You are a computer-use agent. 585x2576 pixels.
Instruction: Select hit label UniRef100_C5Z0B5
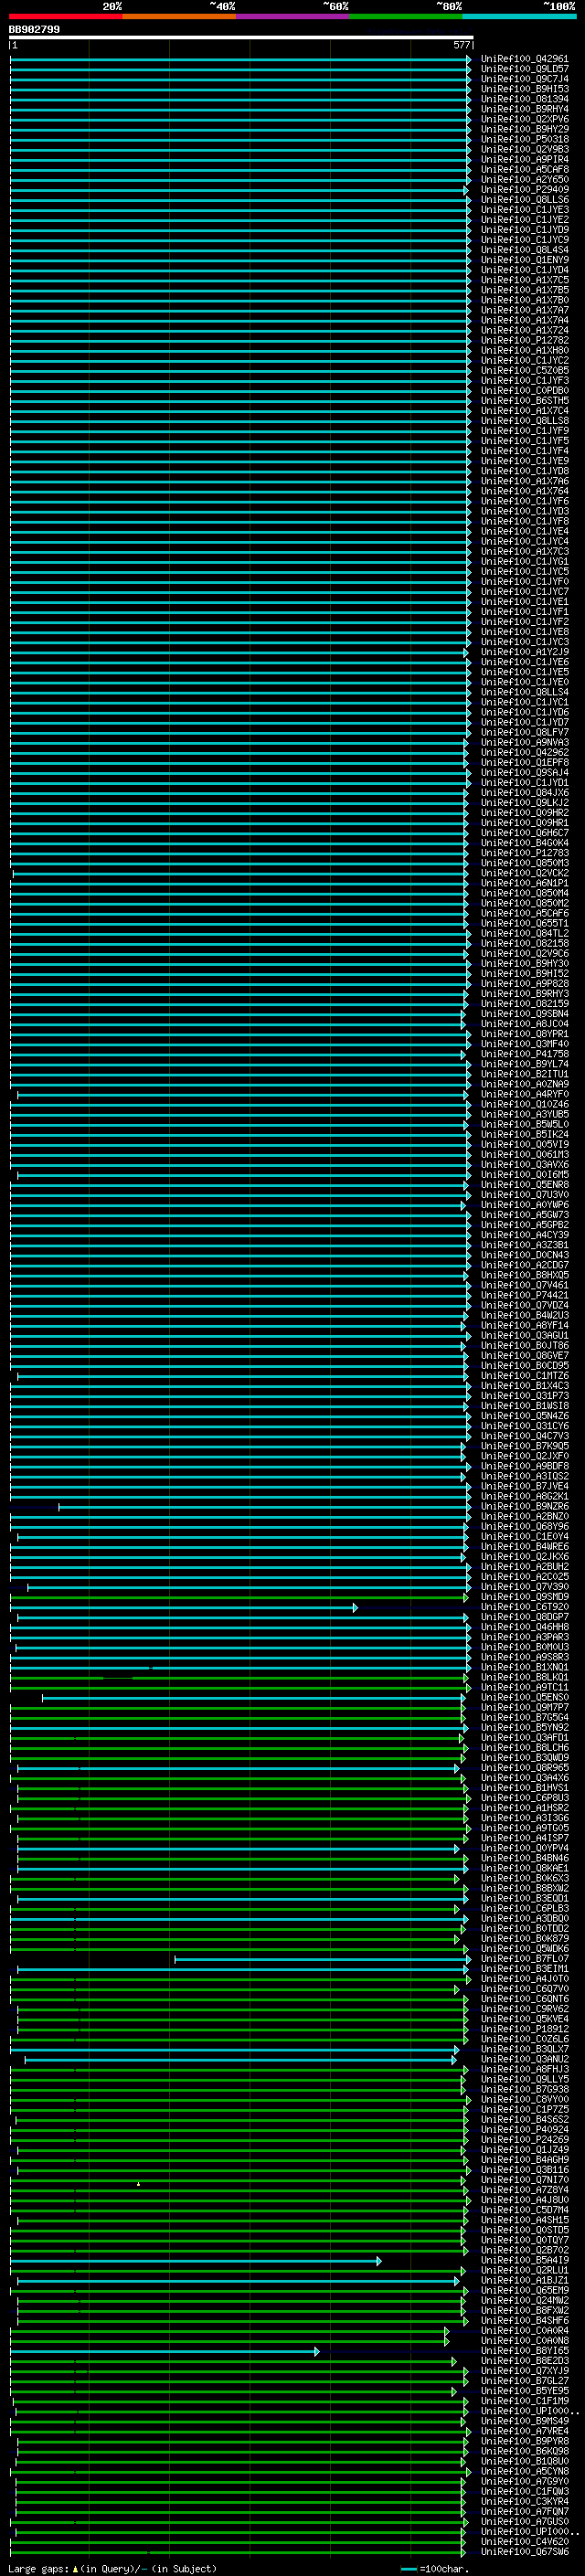(524, 371)
